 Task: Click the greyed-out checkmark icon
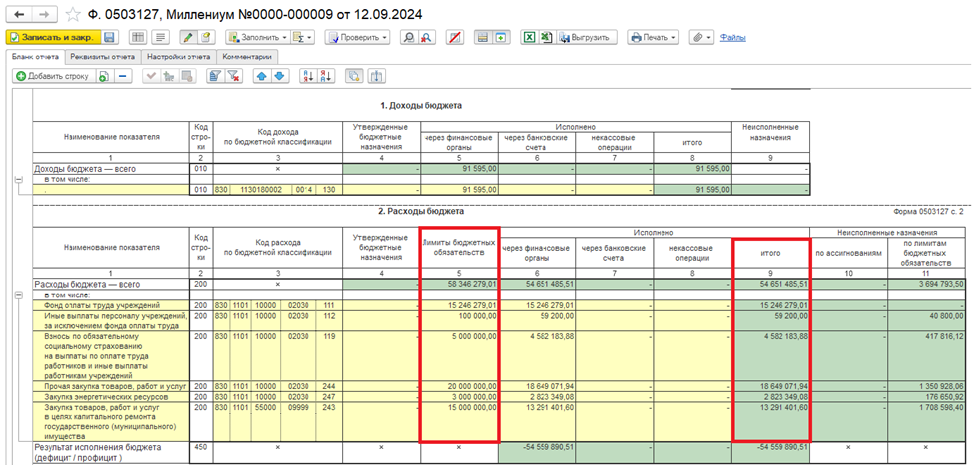pyautogui.click(x=150, y=76)
